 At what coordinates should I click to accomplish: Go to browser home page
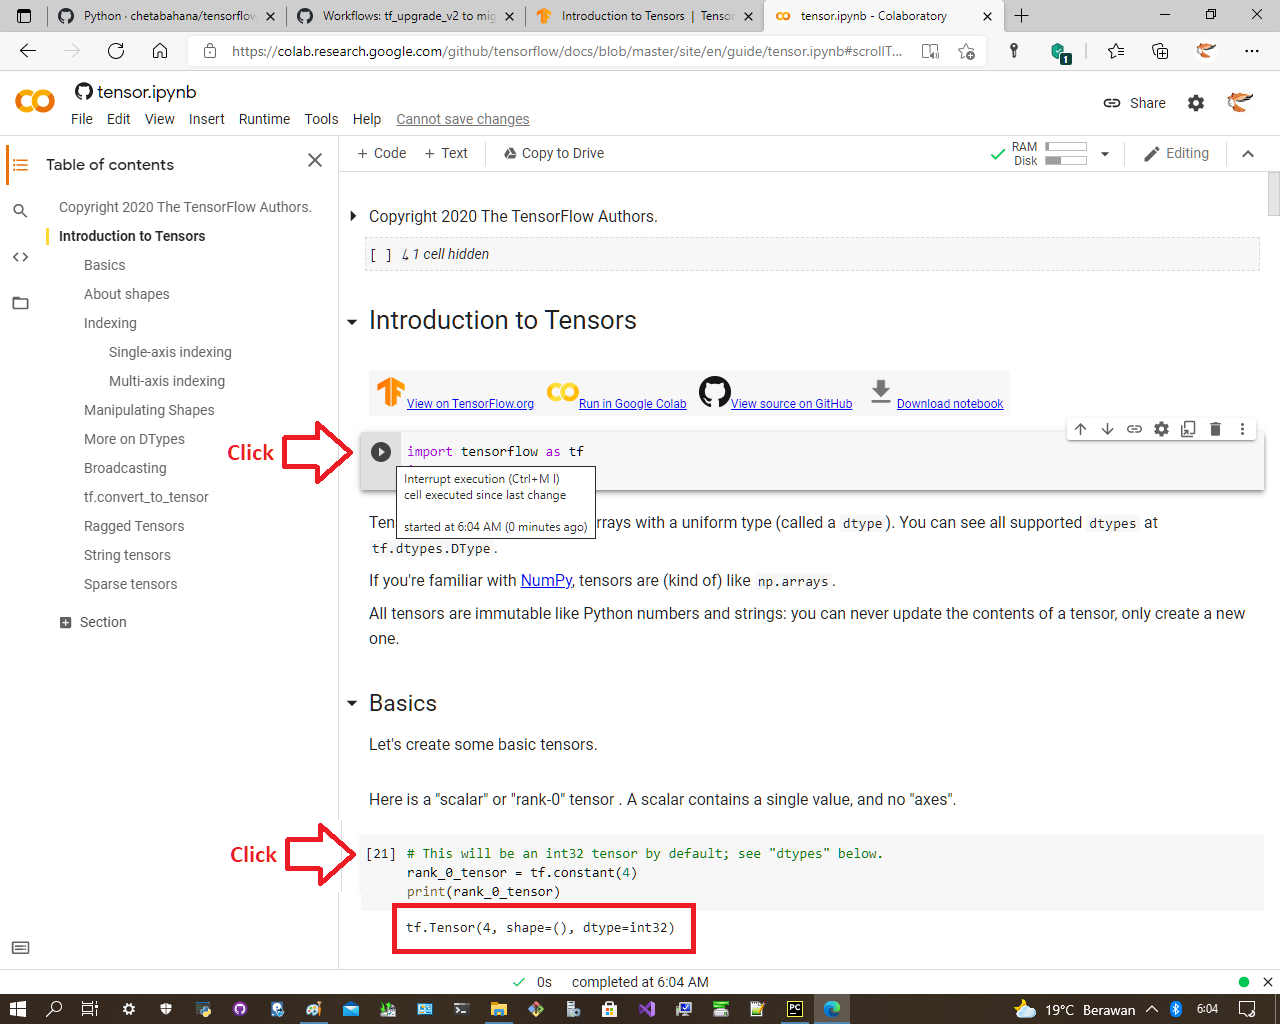click(160, 51)
